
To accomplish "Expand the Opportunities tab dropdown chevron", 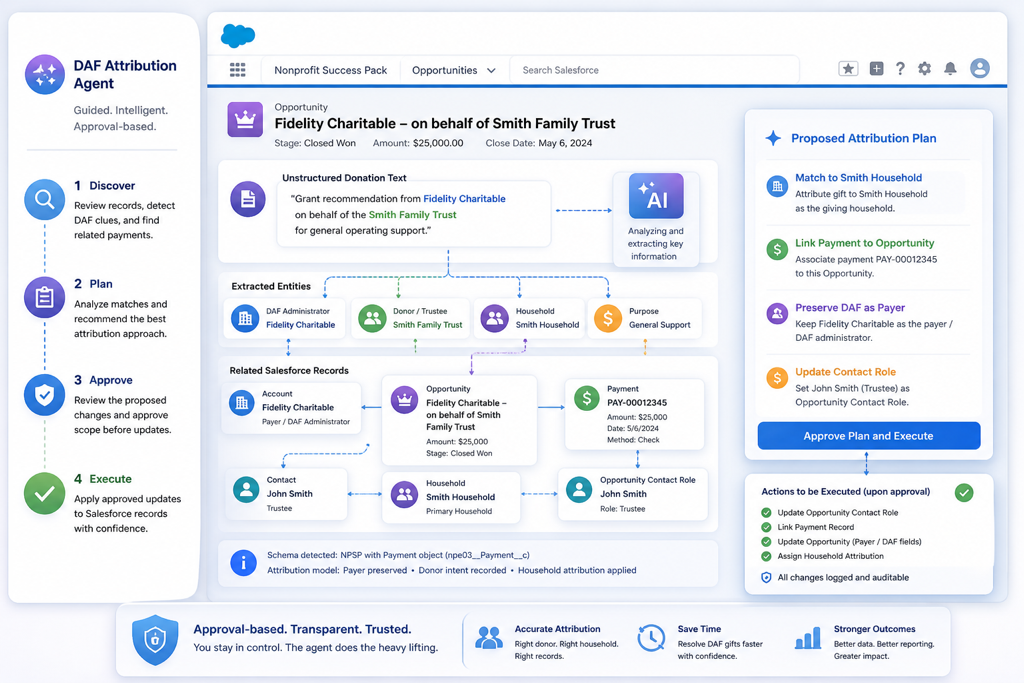I will pos(491,71).
